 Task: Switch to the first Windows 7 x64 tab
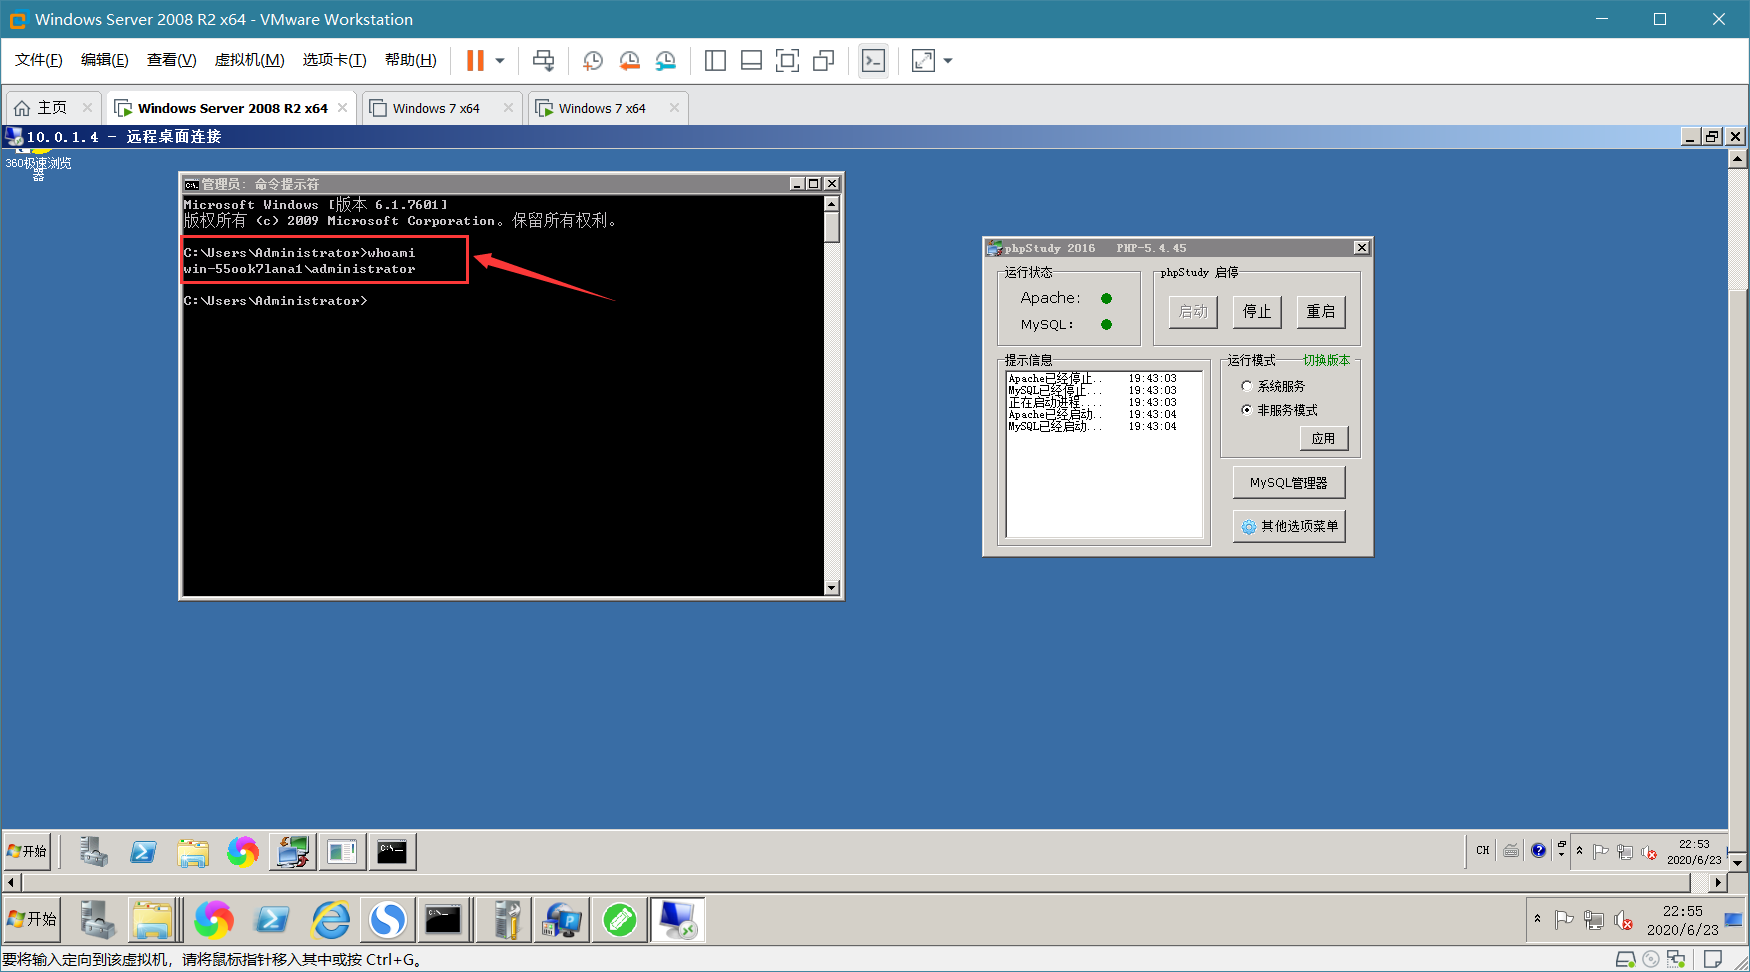[x=436, y=108]
